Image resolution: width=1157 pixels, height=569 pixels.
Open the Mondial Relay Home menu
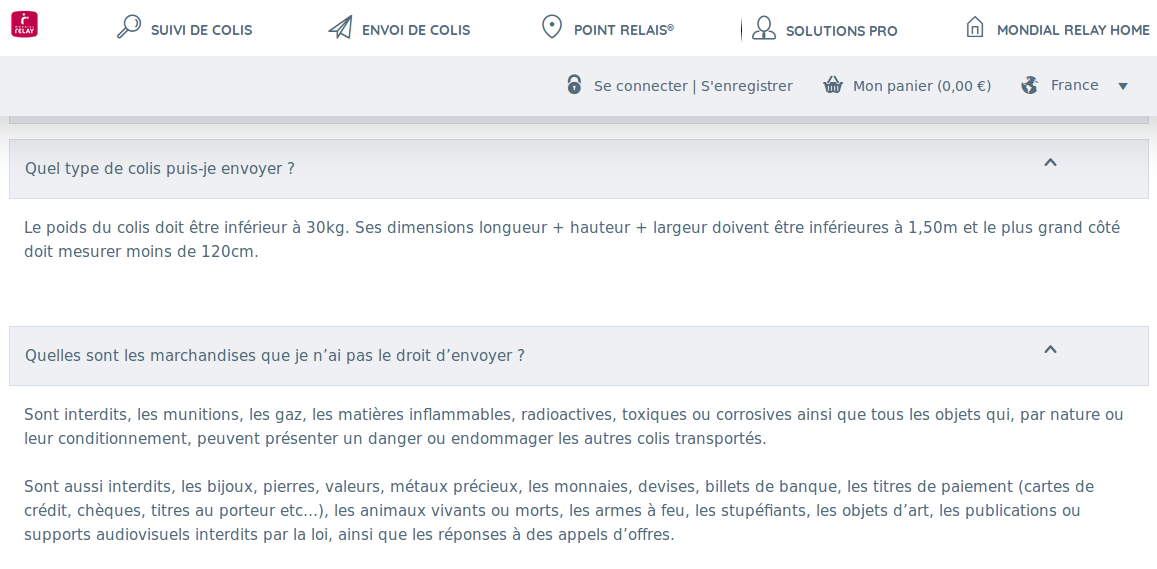tap(1073, 30)
